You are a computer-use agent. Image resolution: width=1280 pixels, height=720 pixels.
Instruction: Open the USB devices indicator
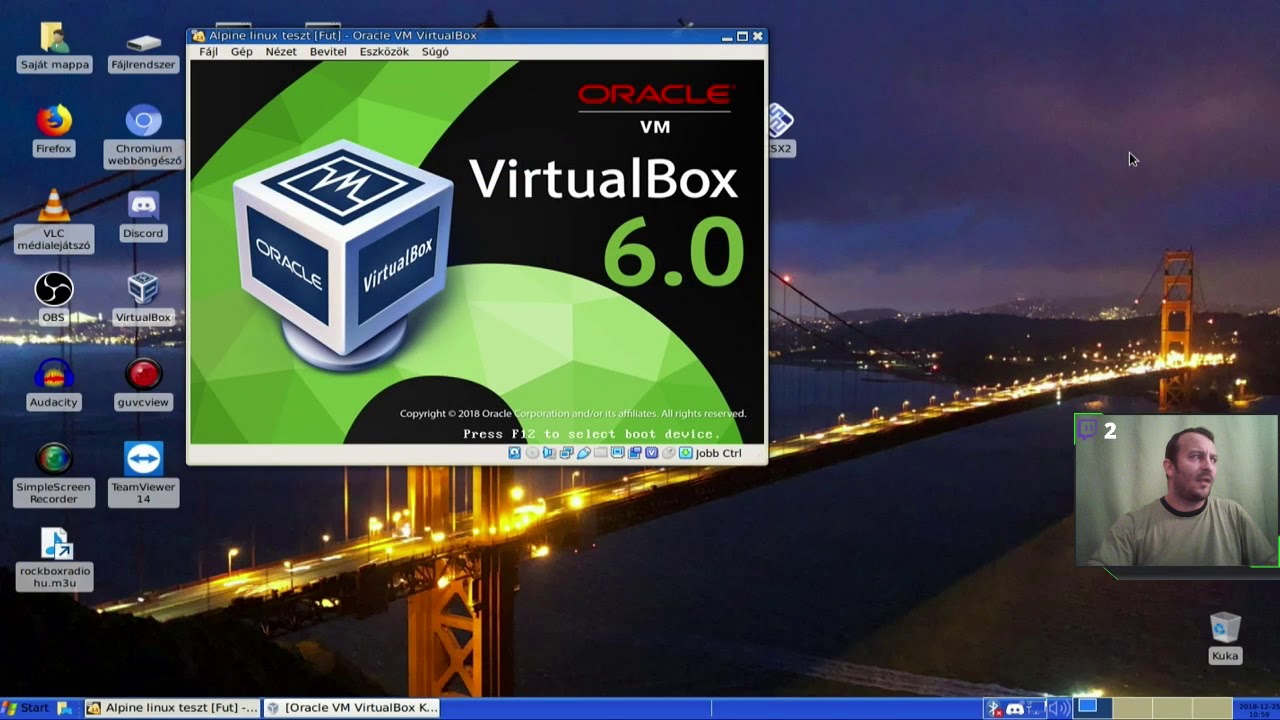[583, 453]
